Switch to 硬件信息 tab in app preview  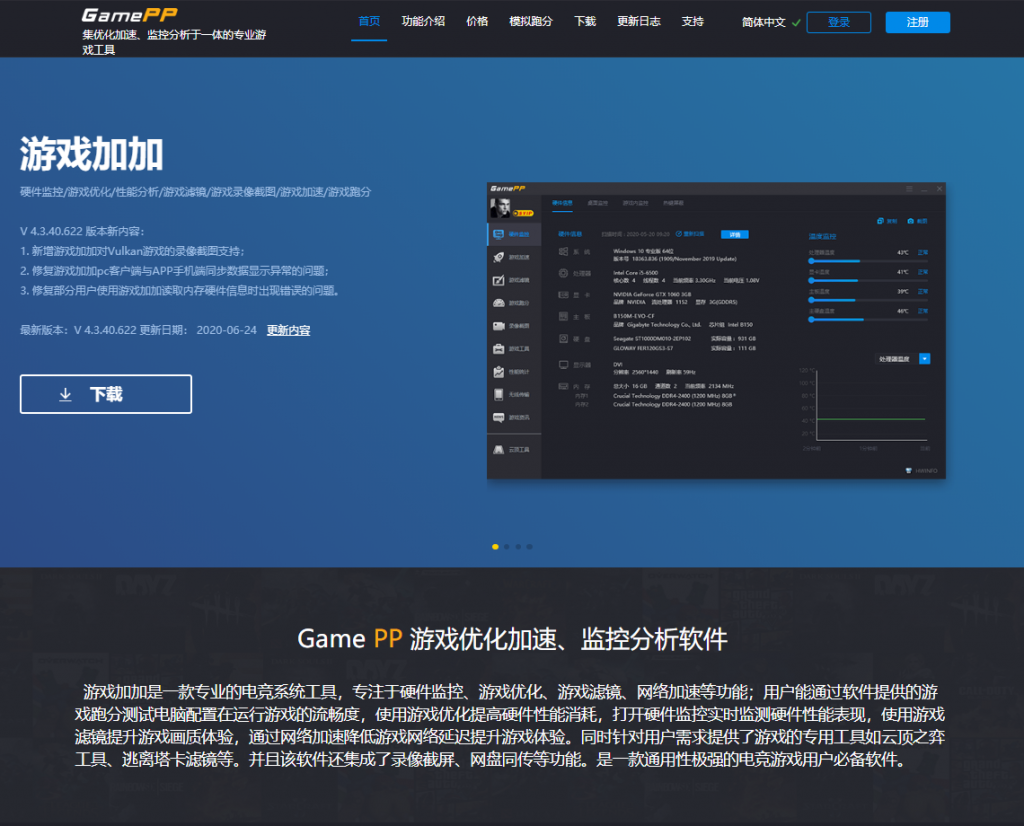pos(562,203)
